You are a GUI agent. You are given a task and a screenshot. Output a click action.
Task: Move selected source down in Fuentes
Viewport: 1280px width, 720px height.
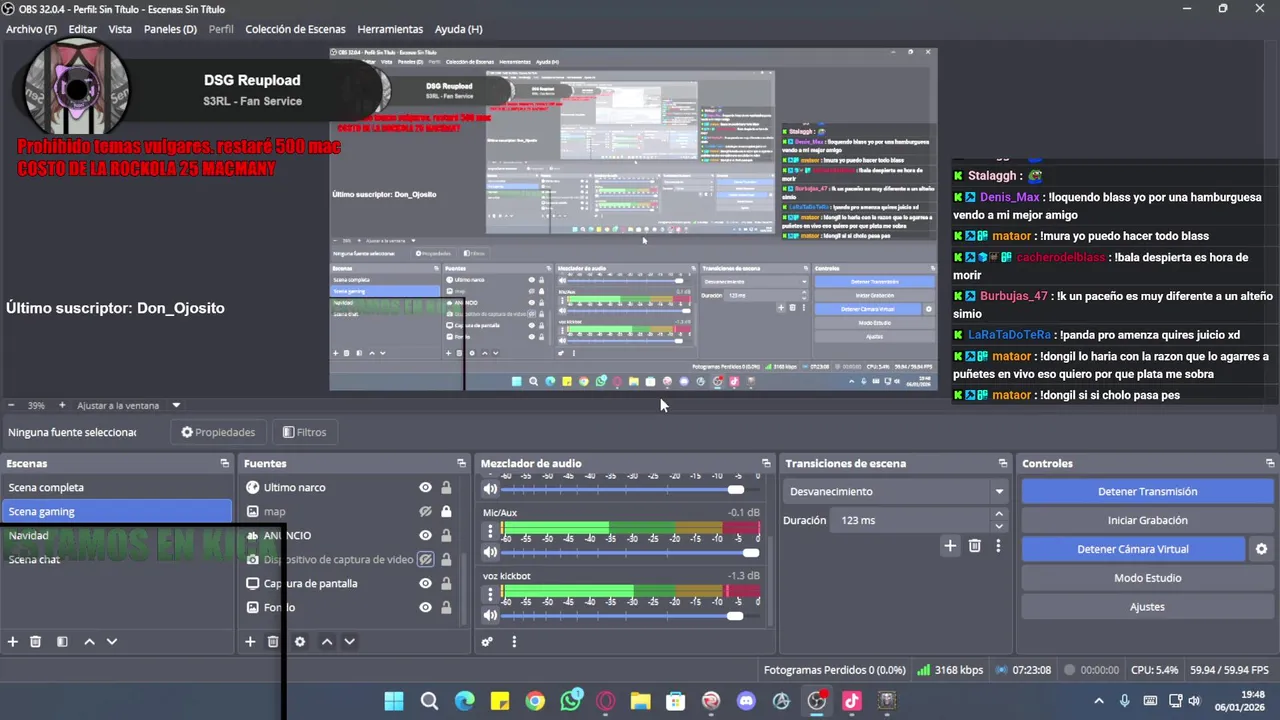click(x=349, y=641)
